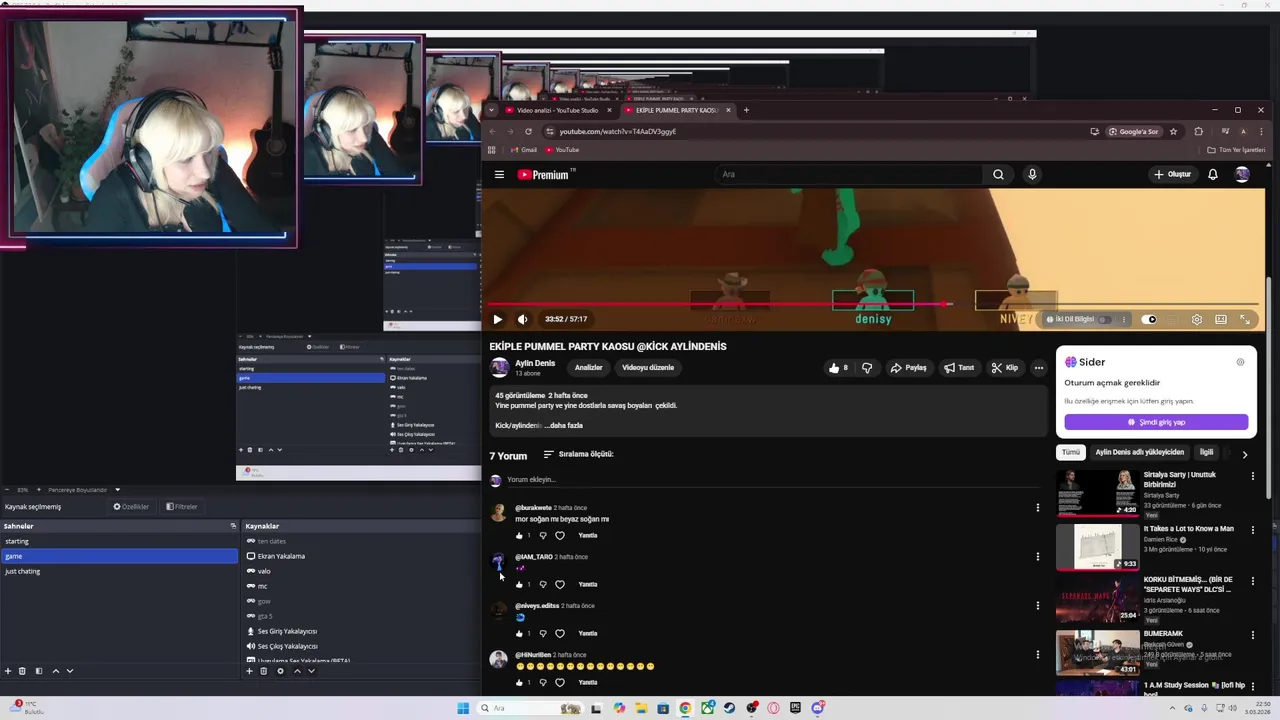Play the YouTube video
Viewport: 1280px width, 720px height.
(497, 319)
